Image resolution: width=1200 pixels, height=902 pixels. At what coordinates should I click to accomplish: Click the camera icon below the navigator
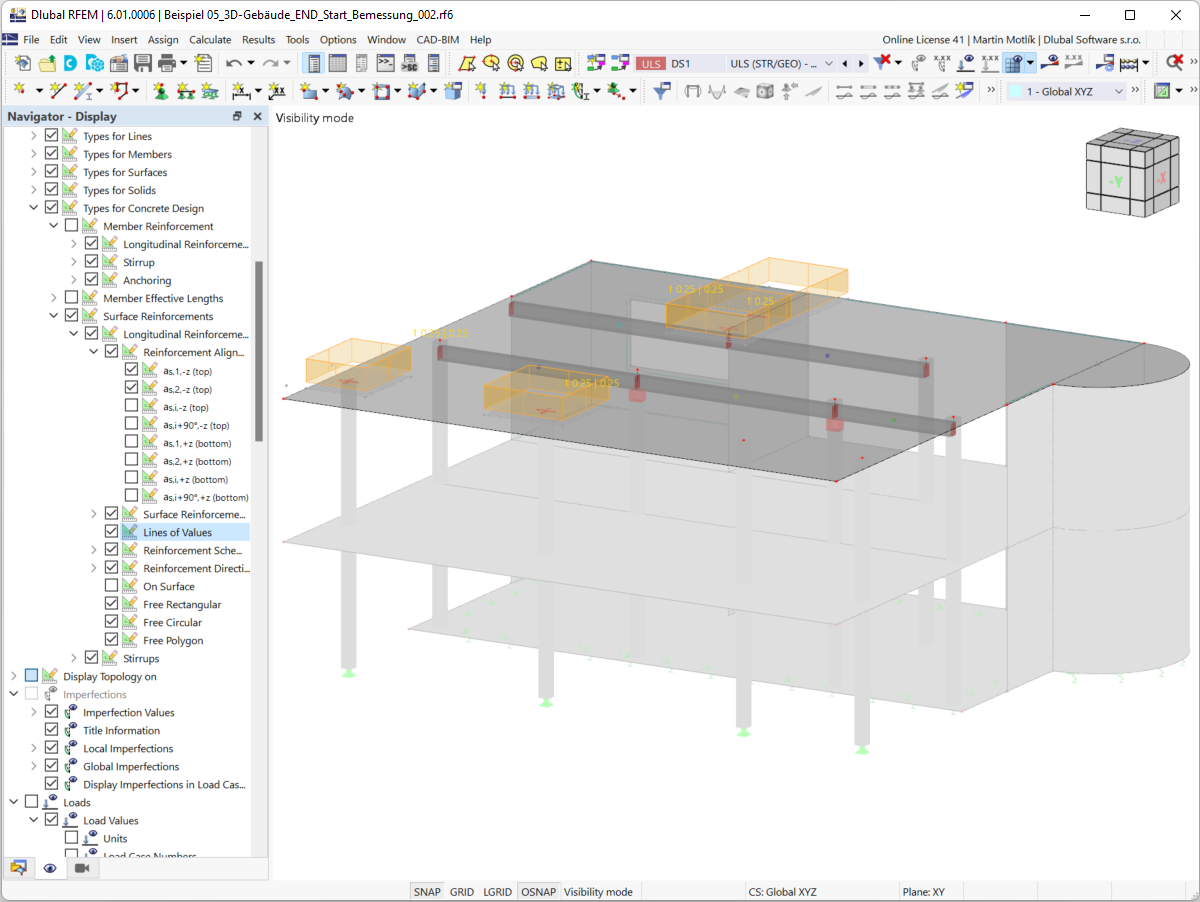(x=82, y=868)
